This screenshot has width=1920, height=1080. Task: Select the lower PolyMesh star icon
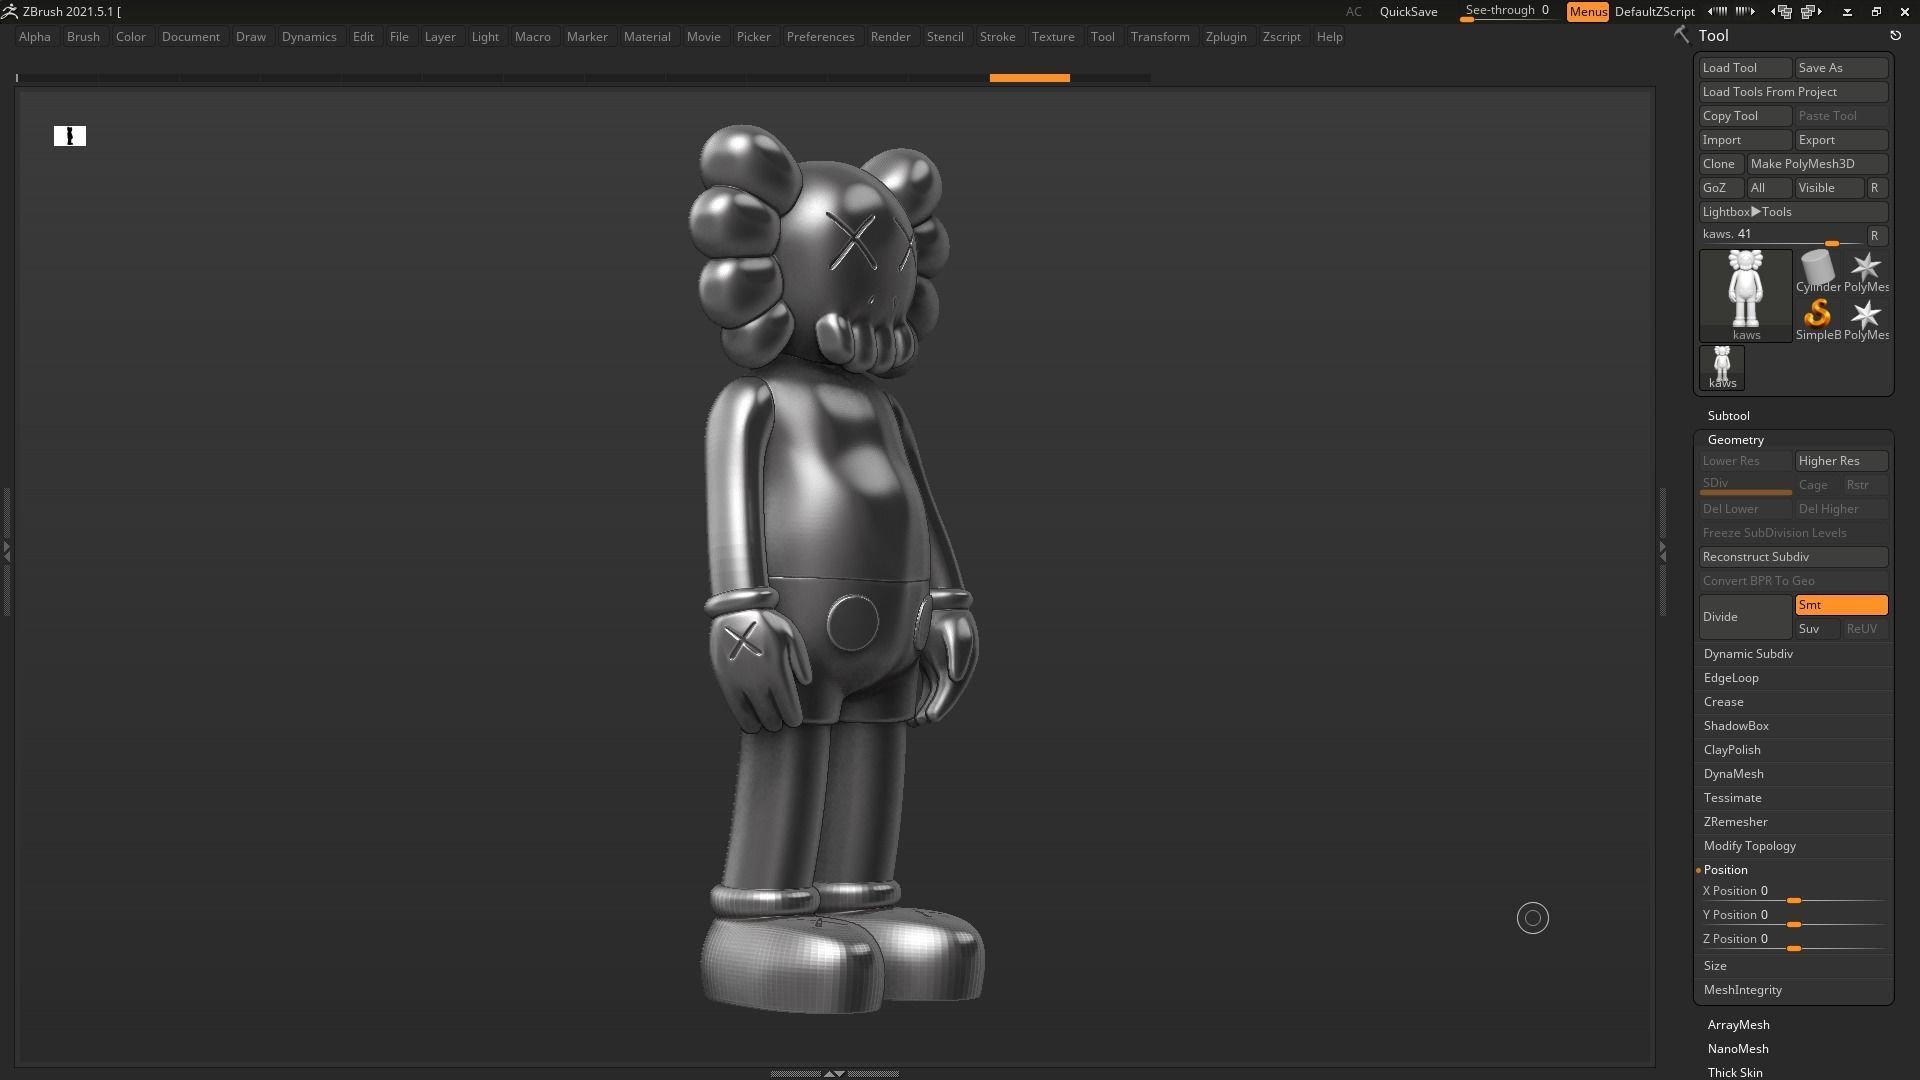coord(1865,319)
